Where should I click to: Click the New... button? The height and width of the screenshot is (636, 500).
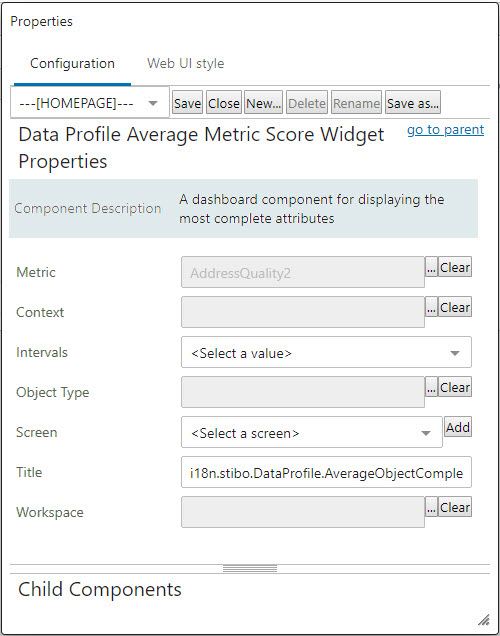point(263,103)
